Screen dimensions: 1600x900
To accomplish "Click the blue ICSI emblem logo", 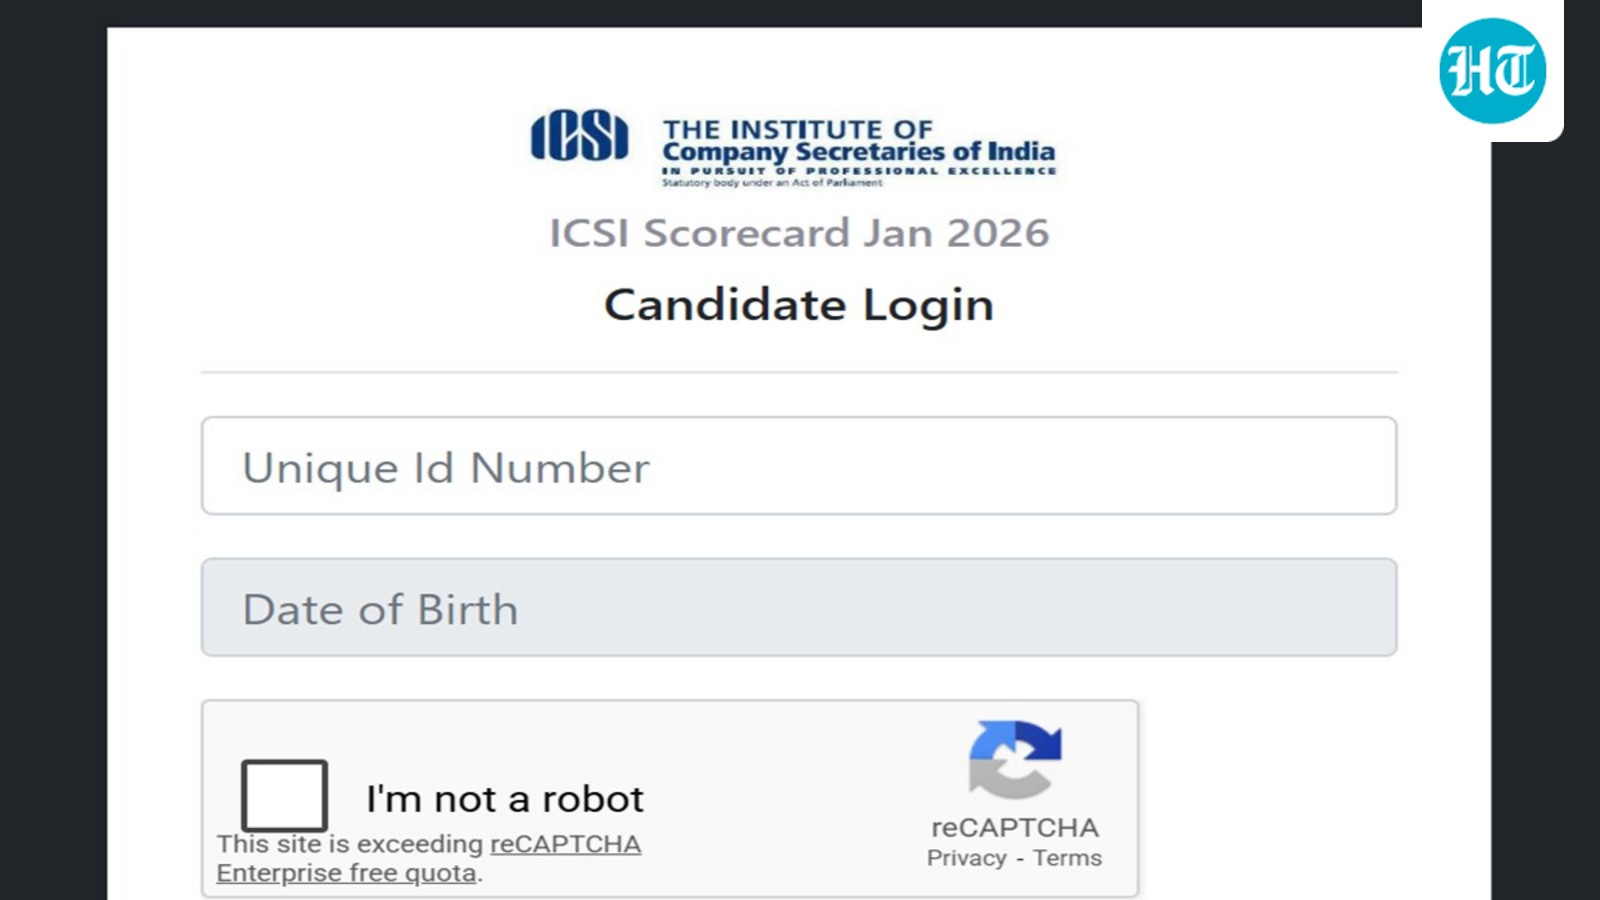I will (579, 136).
